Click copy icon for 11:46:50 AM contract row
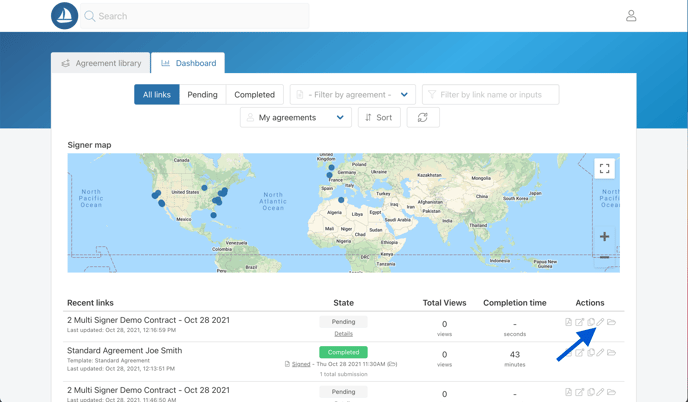688x402 pixels. coord(591,392)
